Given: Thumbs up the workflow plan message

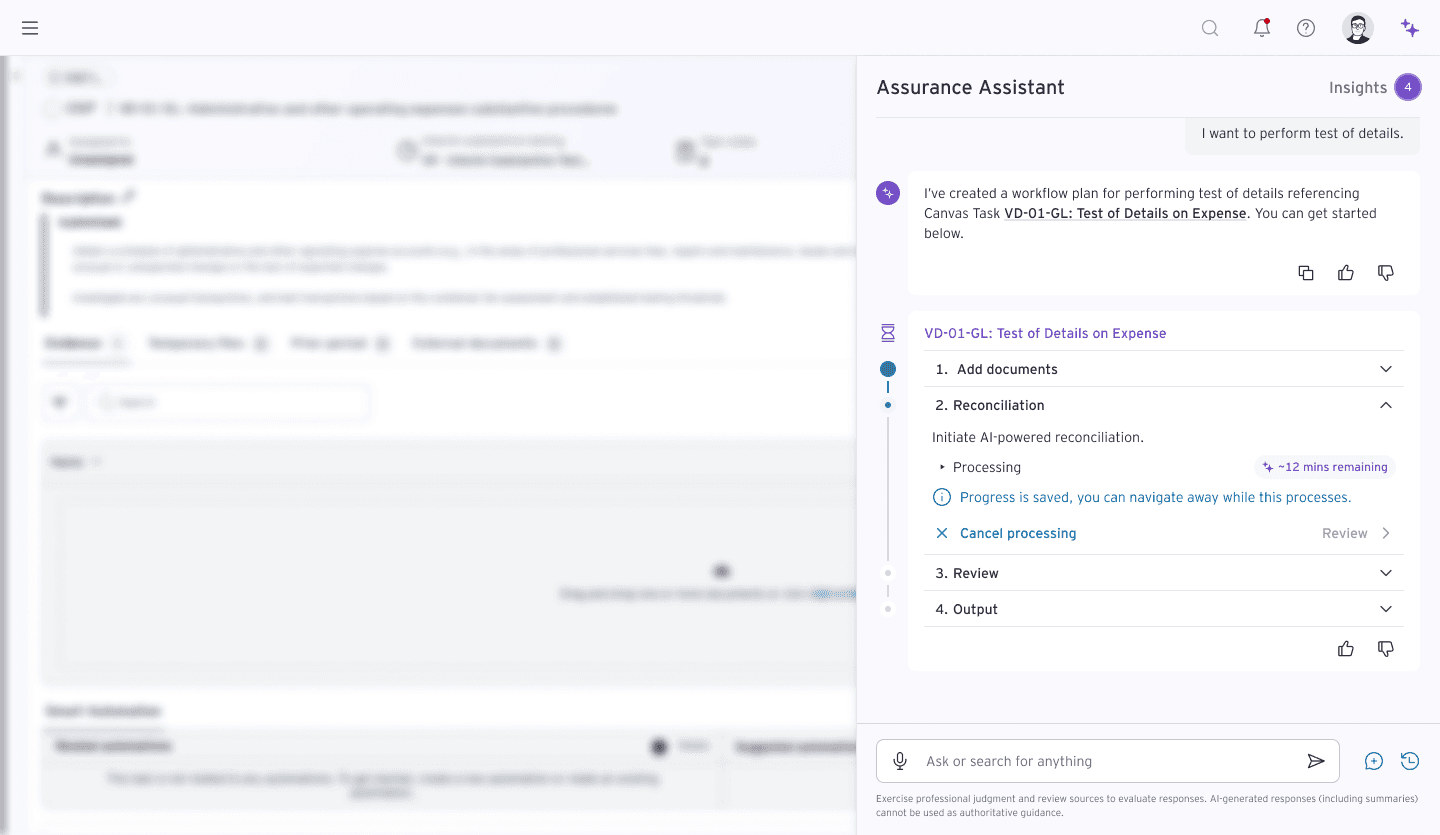Looking at the screenshot, I should (x=1346, y=273).
